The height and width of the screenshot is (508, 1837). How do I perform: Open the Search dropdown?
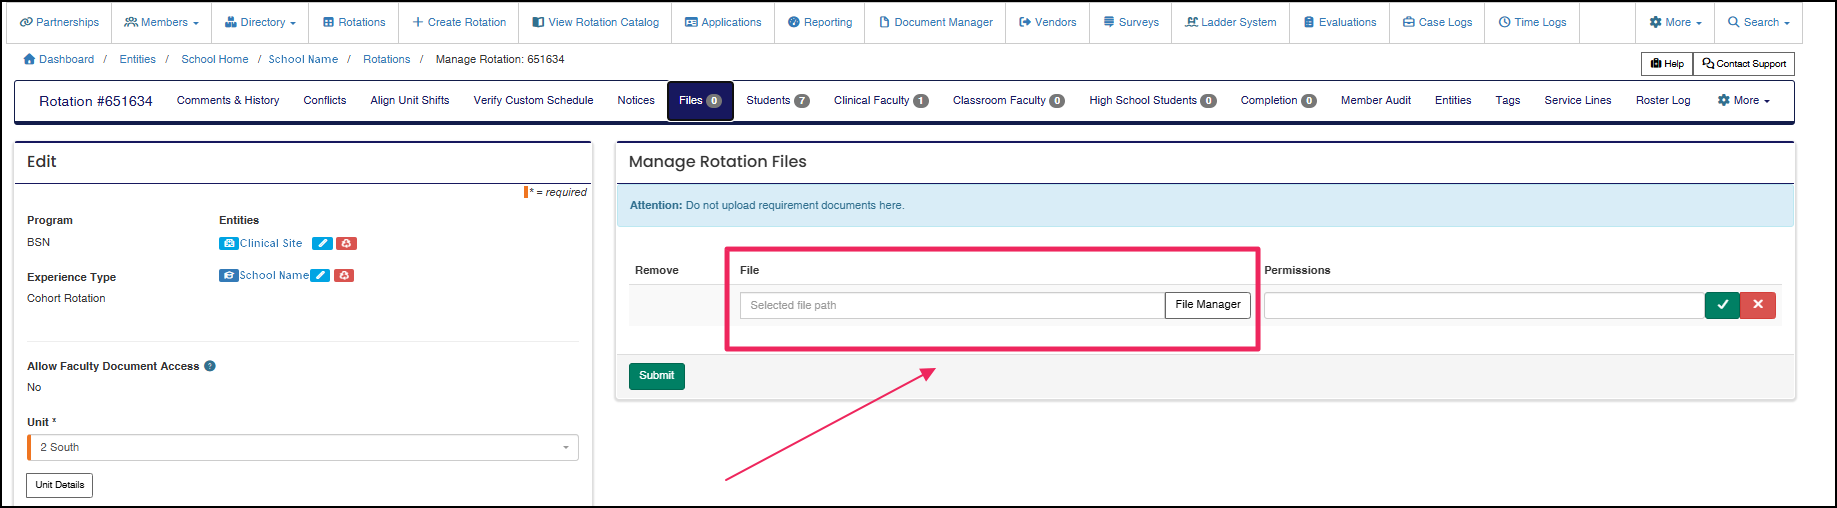tap(1758, 22)
